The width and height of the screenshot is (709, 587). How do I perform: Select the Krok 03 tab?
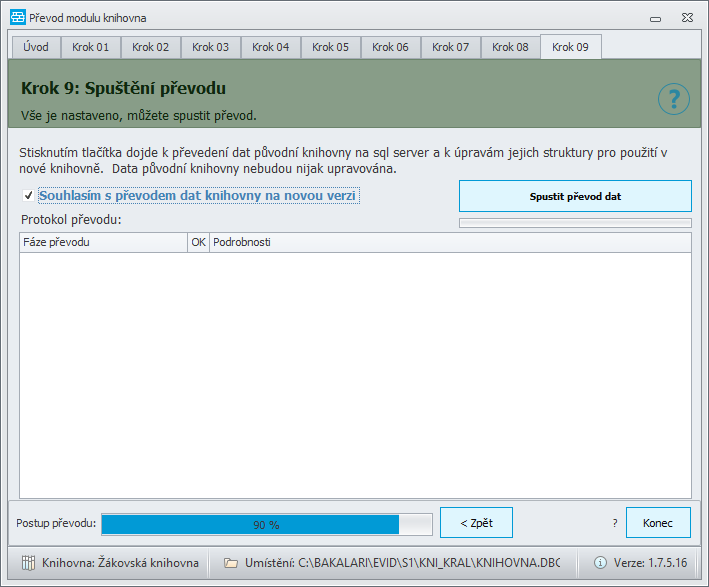click(x=210, y=47)
